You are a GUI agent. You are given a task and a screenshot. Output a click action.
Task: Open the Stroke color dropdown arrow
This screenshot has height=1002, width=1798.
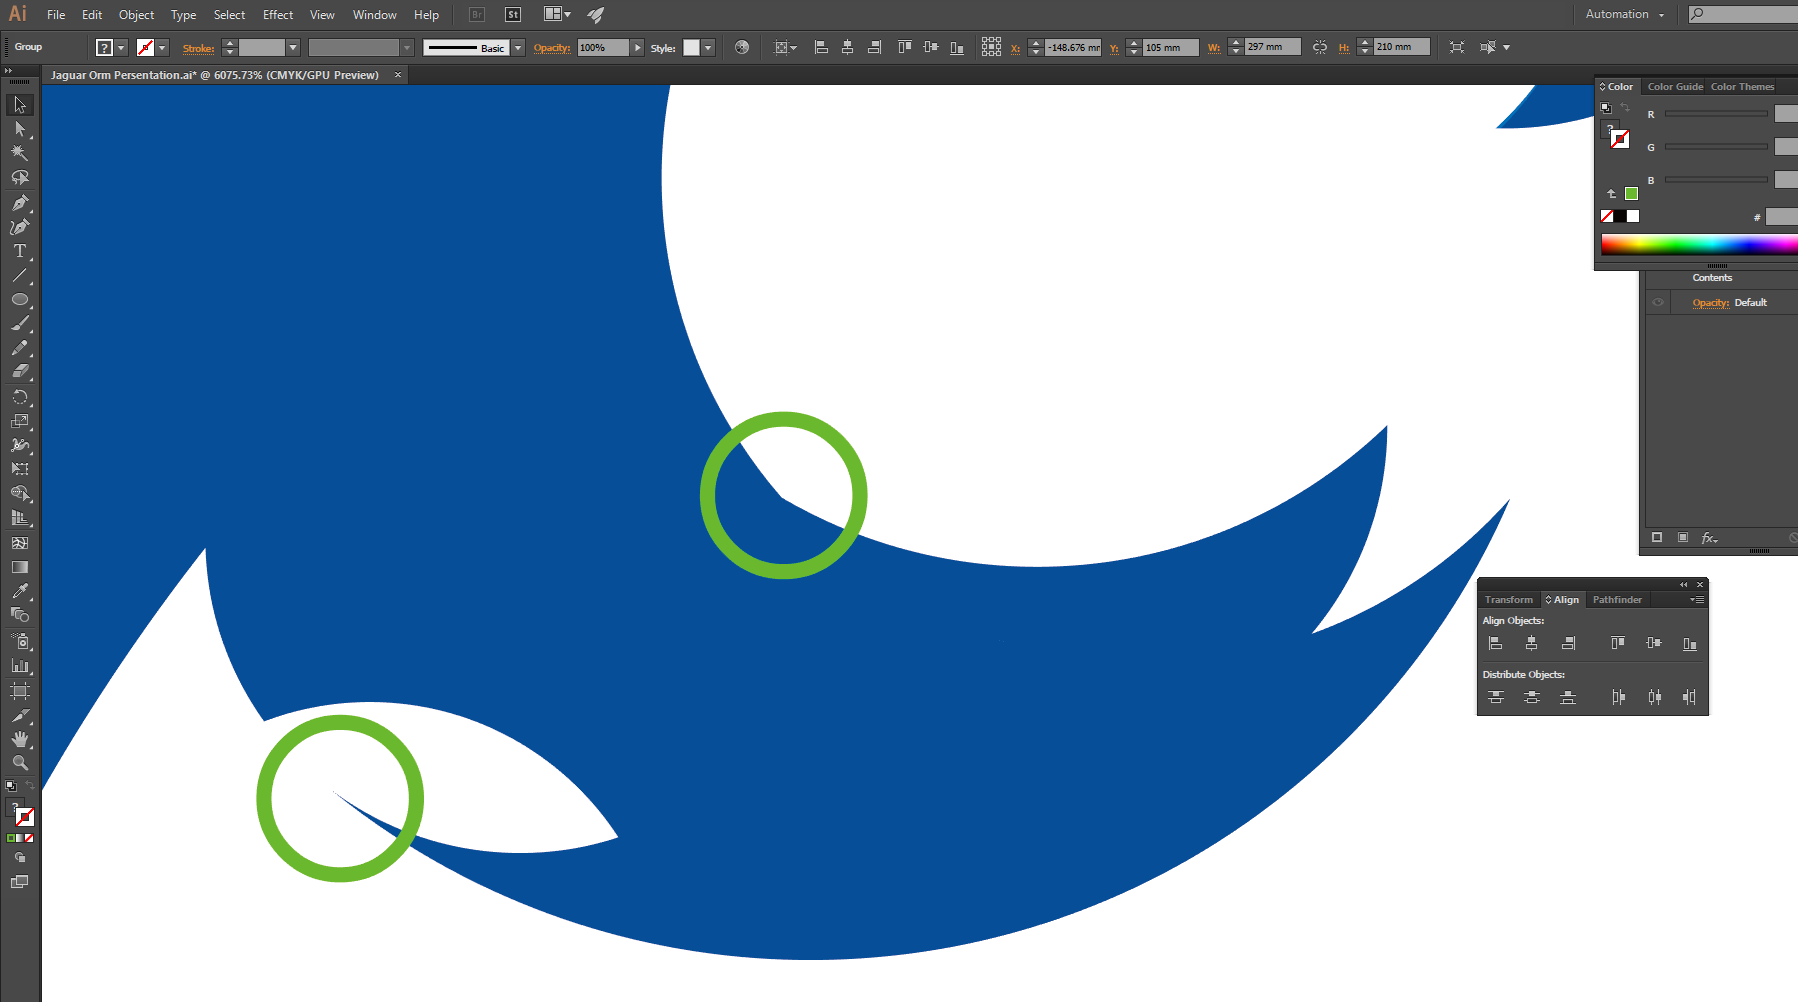pos(162,47)
